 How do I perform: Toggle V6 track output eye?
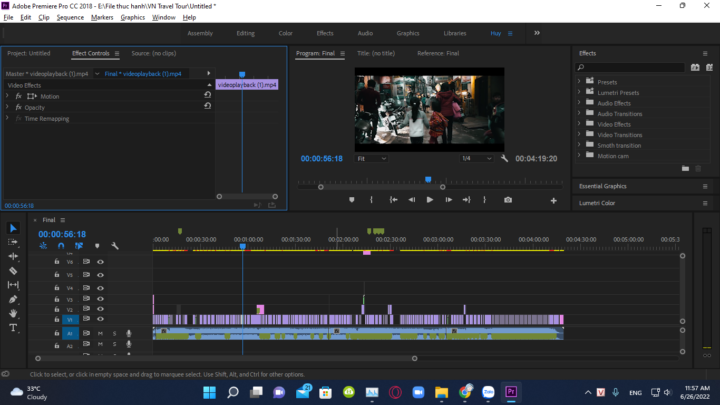click(100, 262)
